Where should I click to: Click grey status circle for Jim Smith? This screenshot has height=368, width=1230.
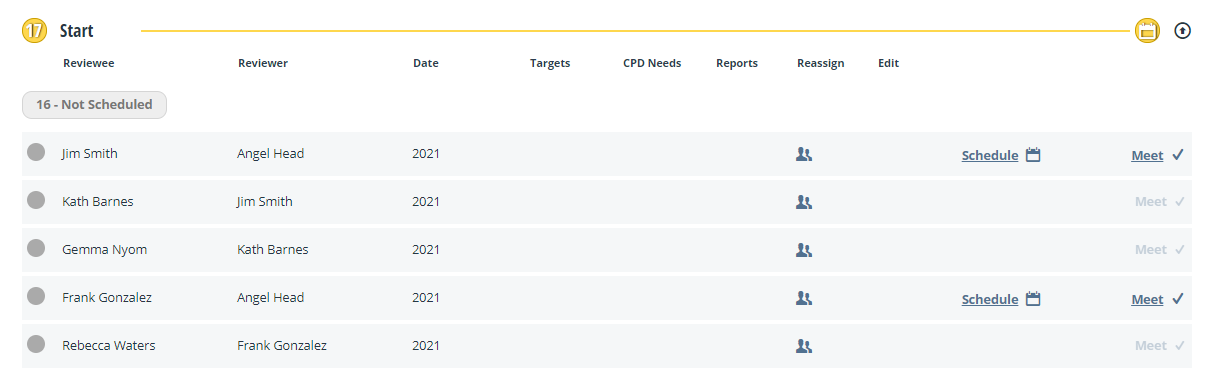tap(36, 152)
